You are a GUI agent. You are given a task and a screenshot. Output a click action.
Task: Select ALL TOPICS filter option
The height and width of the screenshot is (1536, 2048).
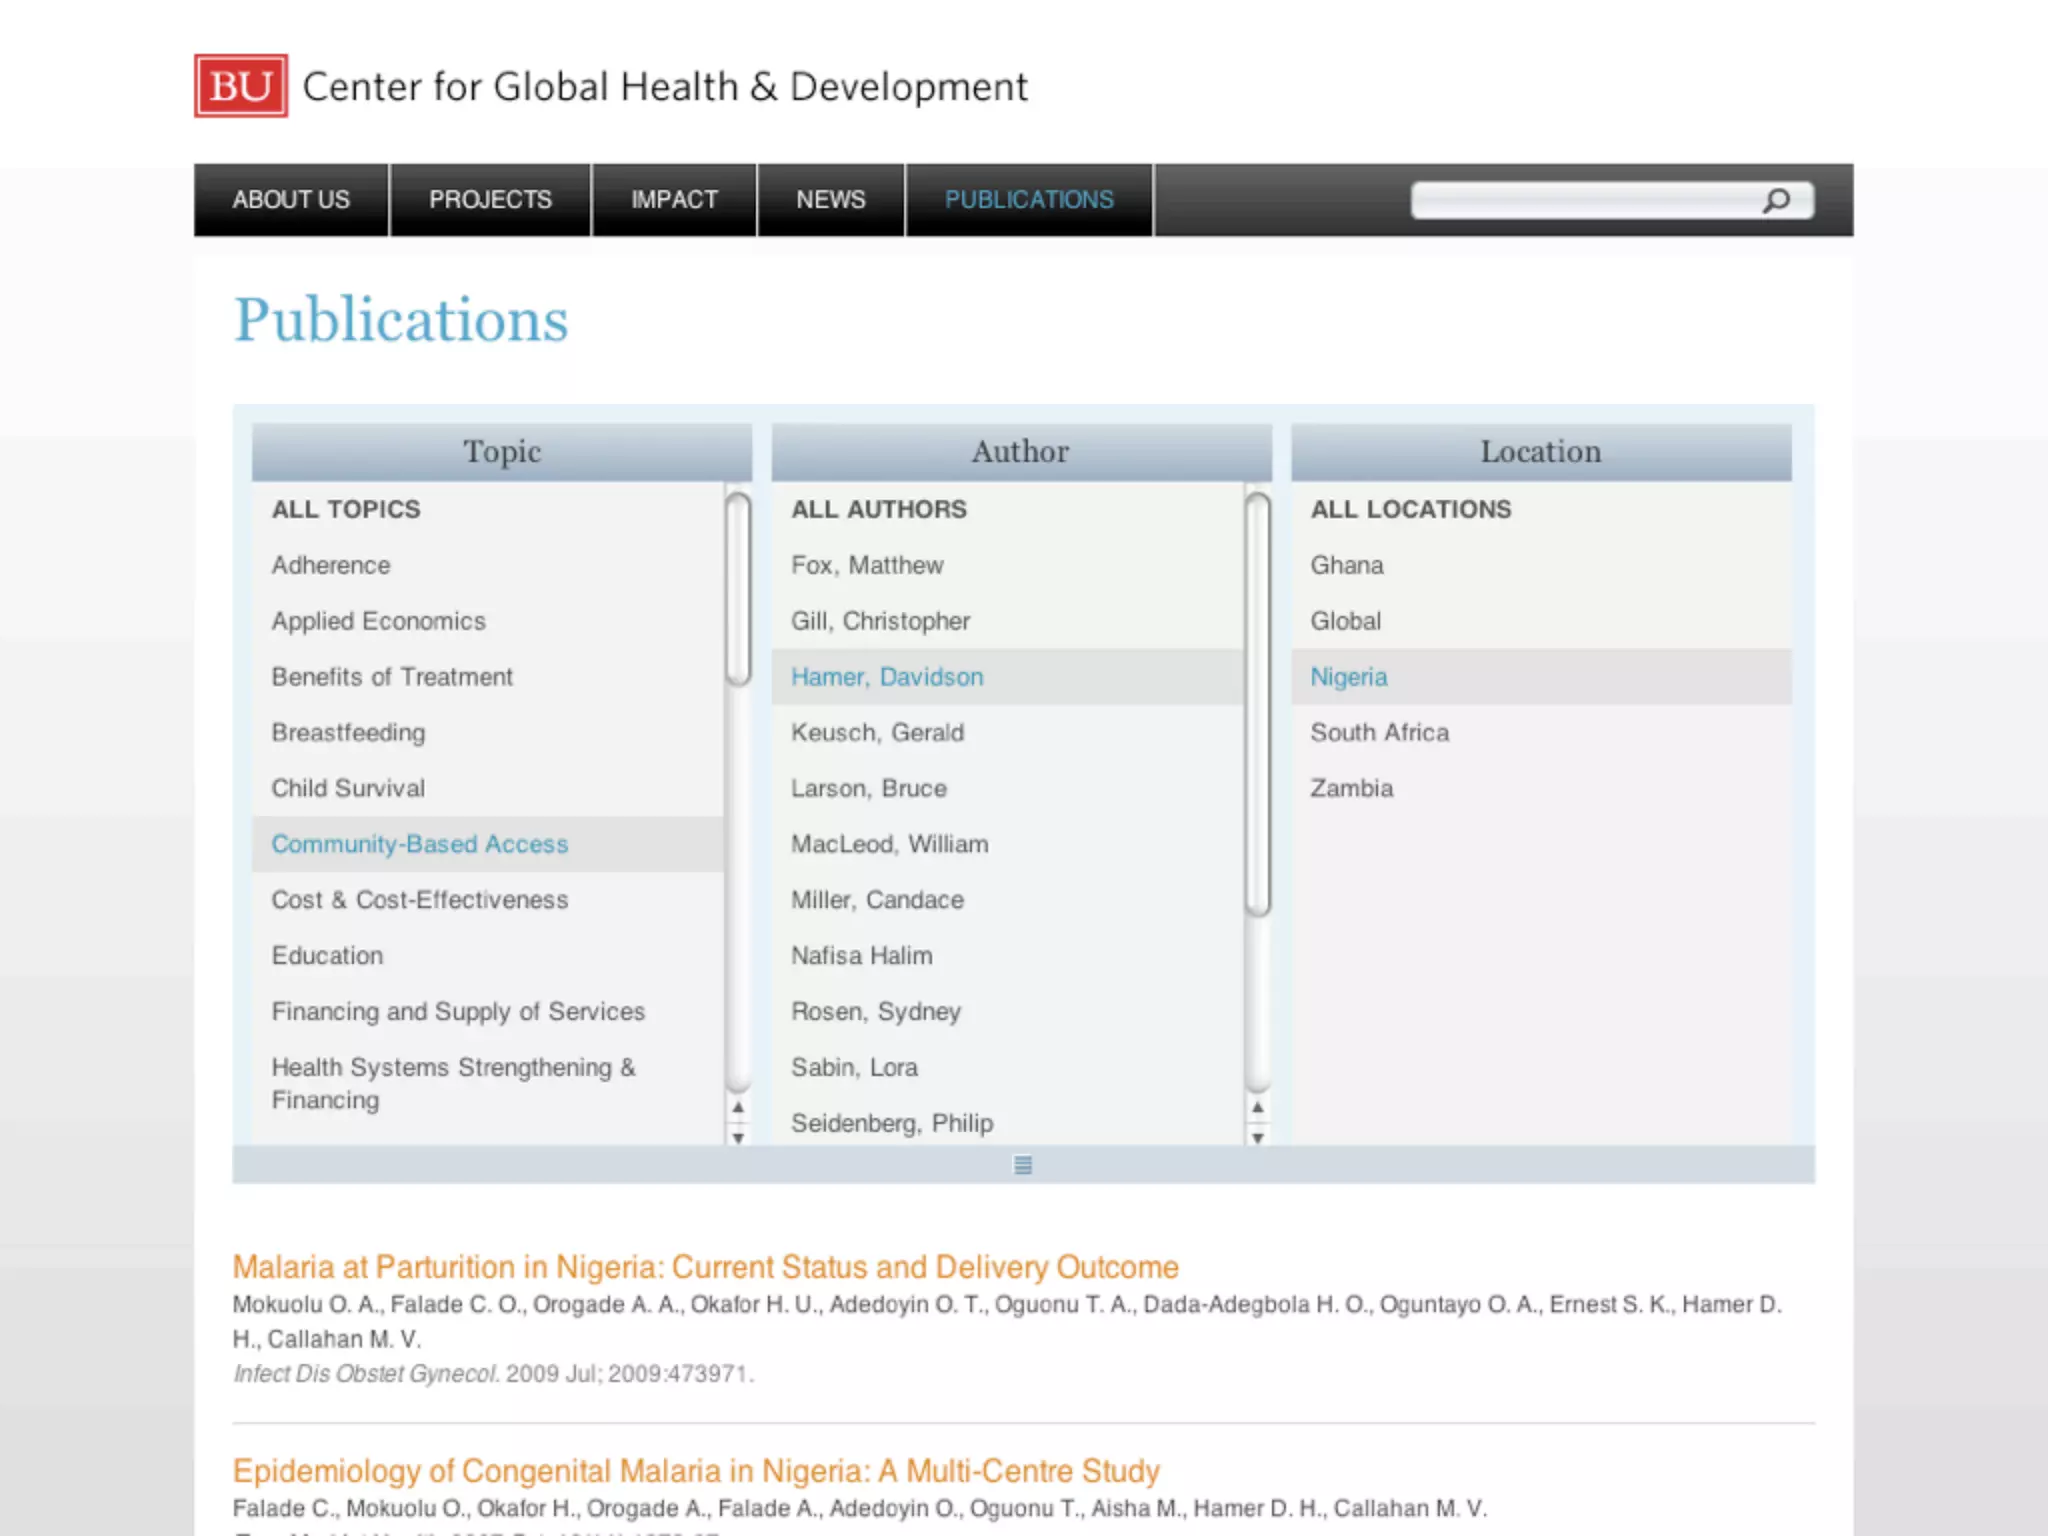[346, 509]
